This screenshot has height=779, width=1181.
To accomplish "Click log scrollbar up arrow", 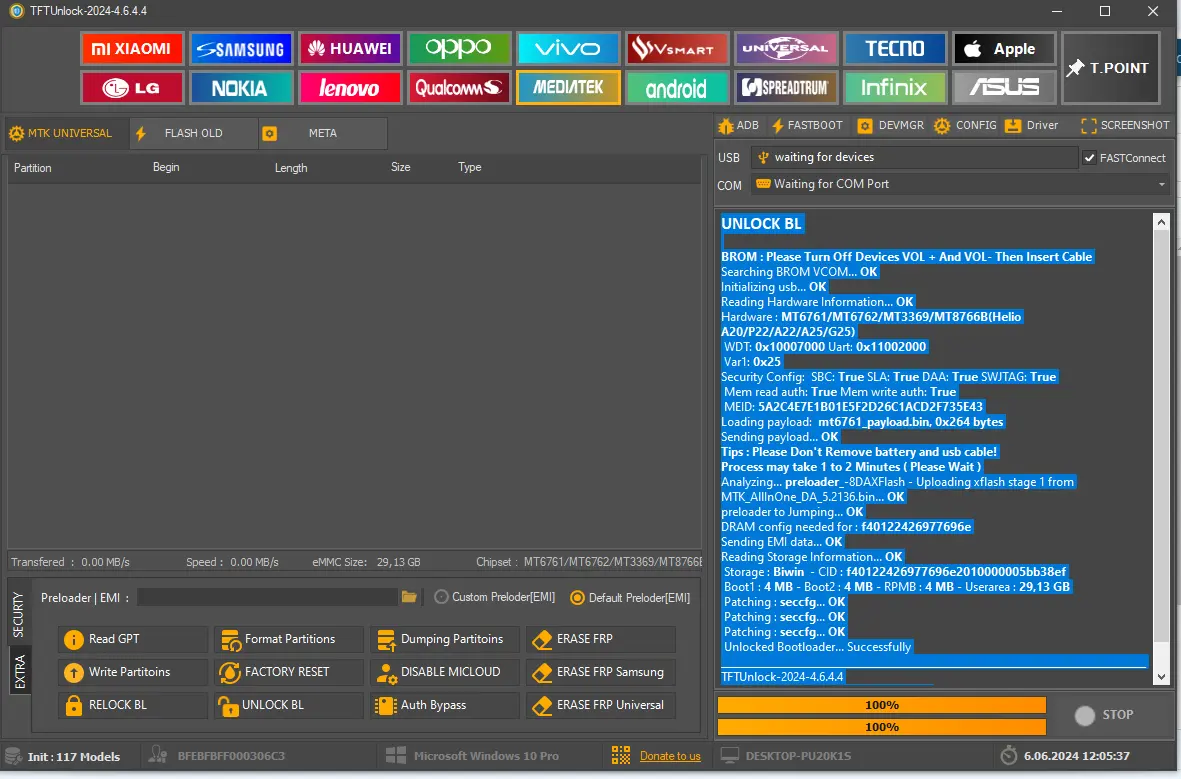I will (x=1161, y=221).
